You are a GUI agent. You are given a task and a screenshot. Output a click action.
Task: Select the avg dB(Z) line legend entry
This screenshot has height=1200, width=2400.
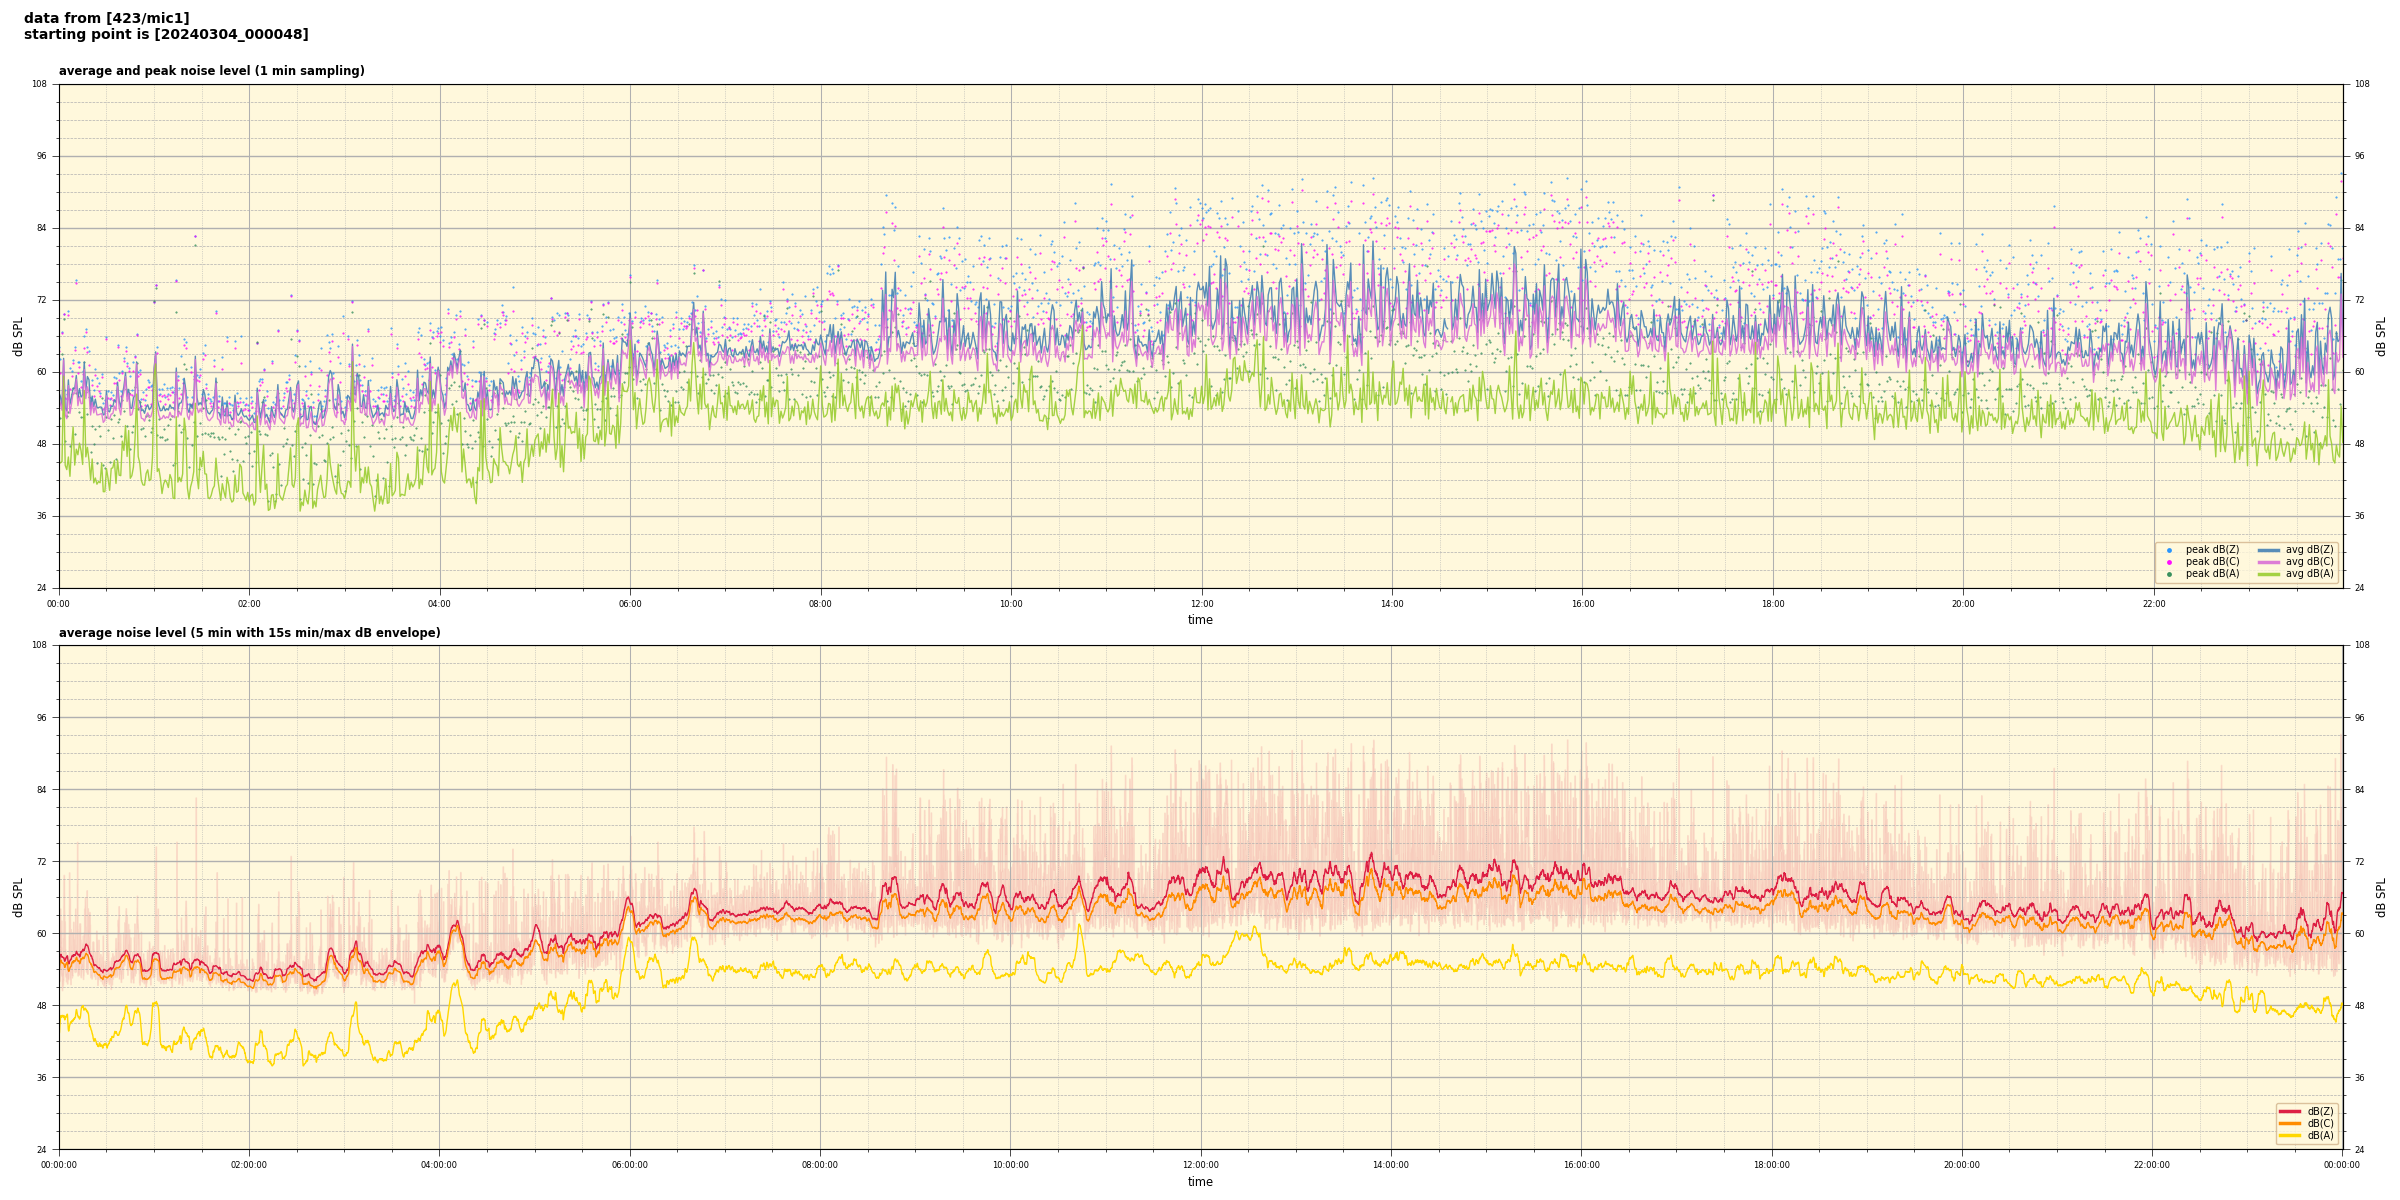point(2269,550)
